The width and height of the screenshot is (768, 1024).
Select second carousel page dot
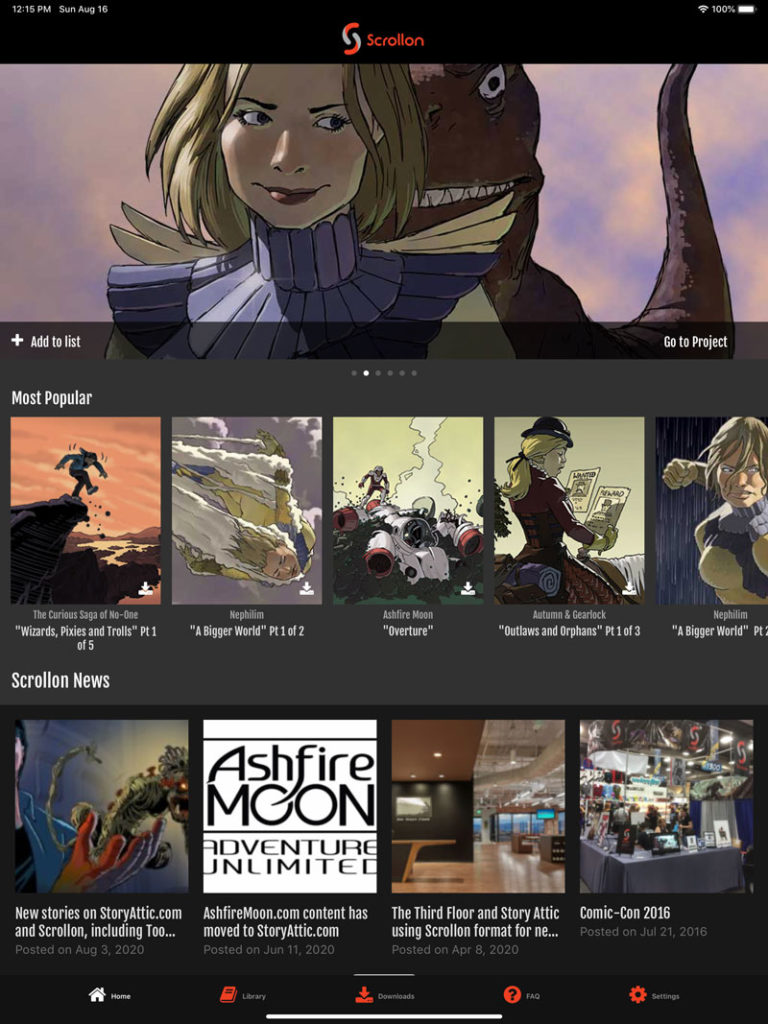pos(366,373)
